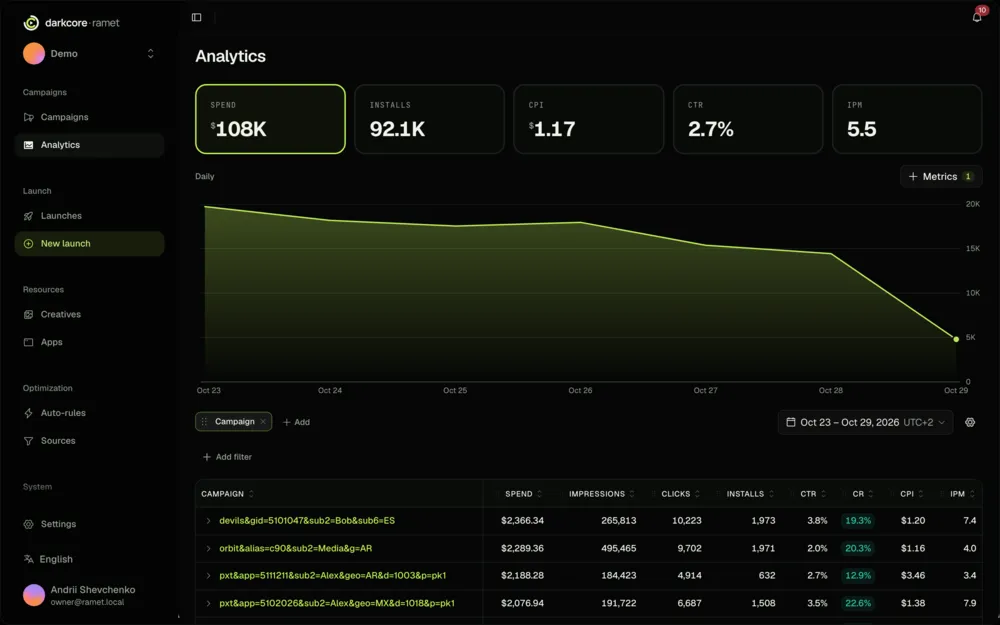Open Creatives resources page
The width and height of the screenshot is (1000, 625).
click(x=89, y=314)
